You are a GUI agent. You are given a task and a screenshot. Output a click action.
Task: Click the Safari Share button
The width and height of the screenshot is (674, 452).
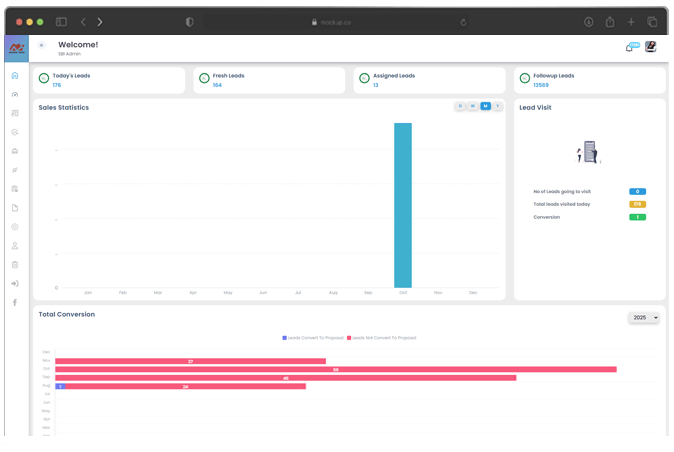pos(609,21)
